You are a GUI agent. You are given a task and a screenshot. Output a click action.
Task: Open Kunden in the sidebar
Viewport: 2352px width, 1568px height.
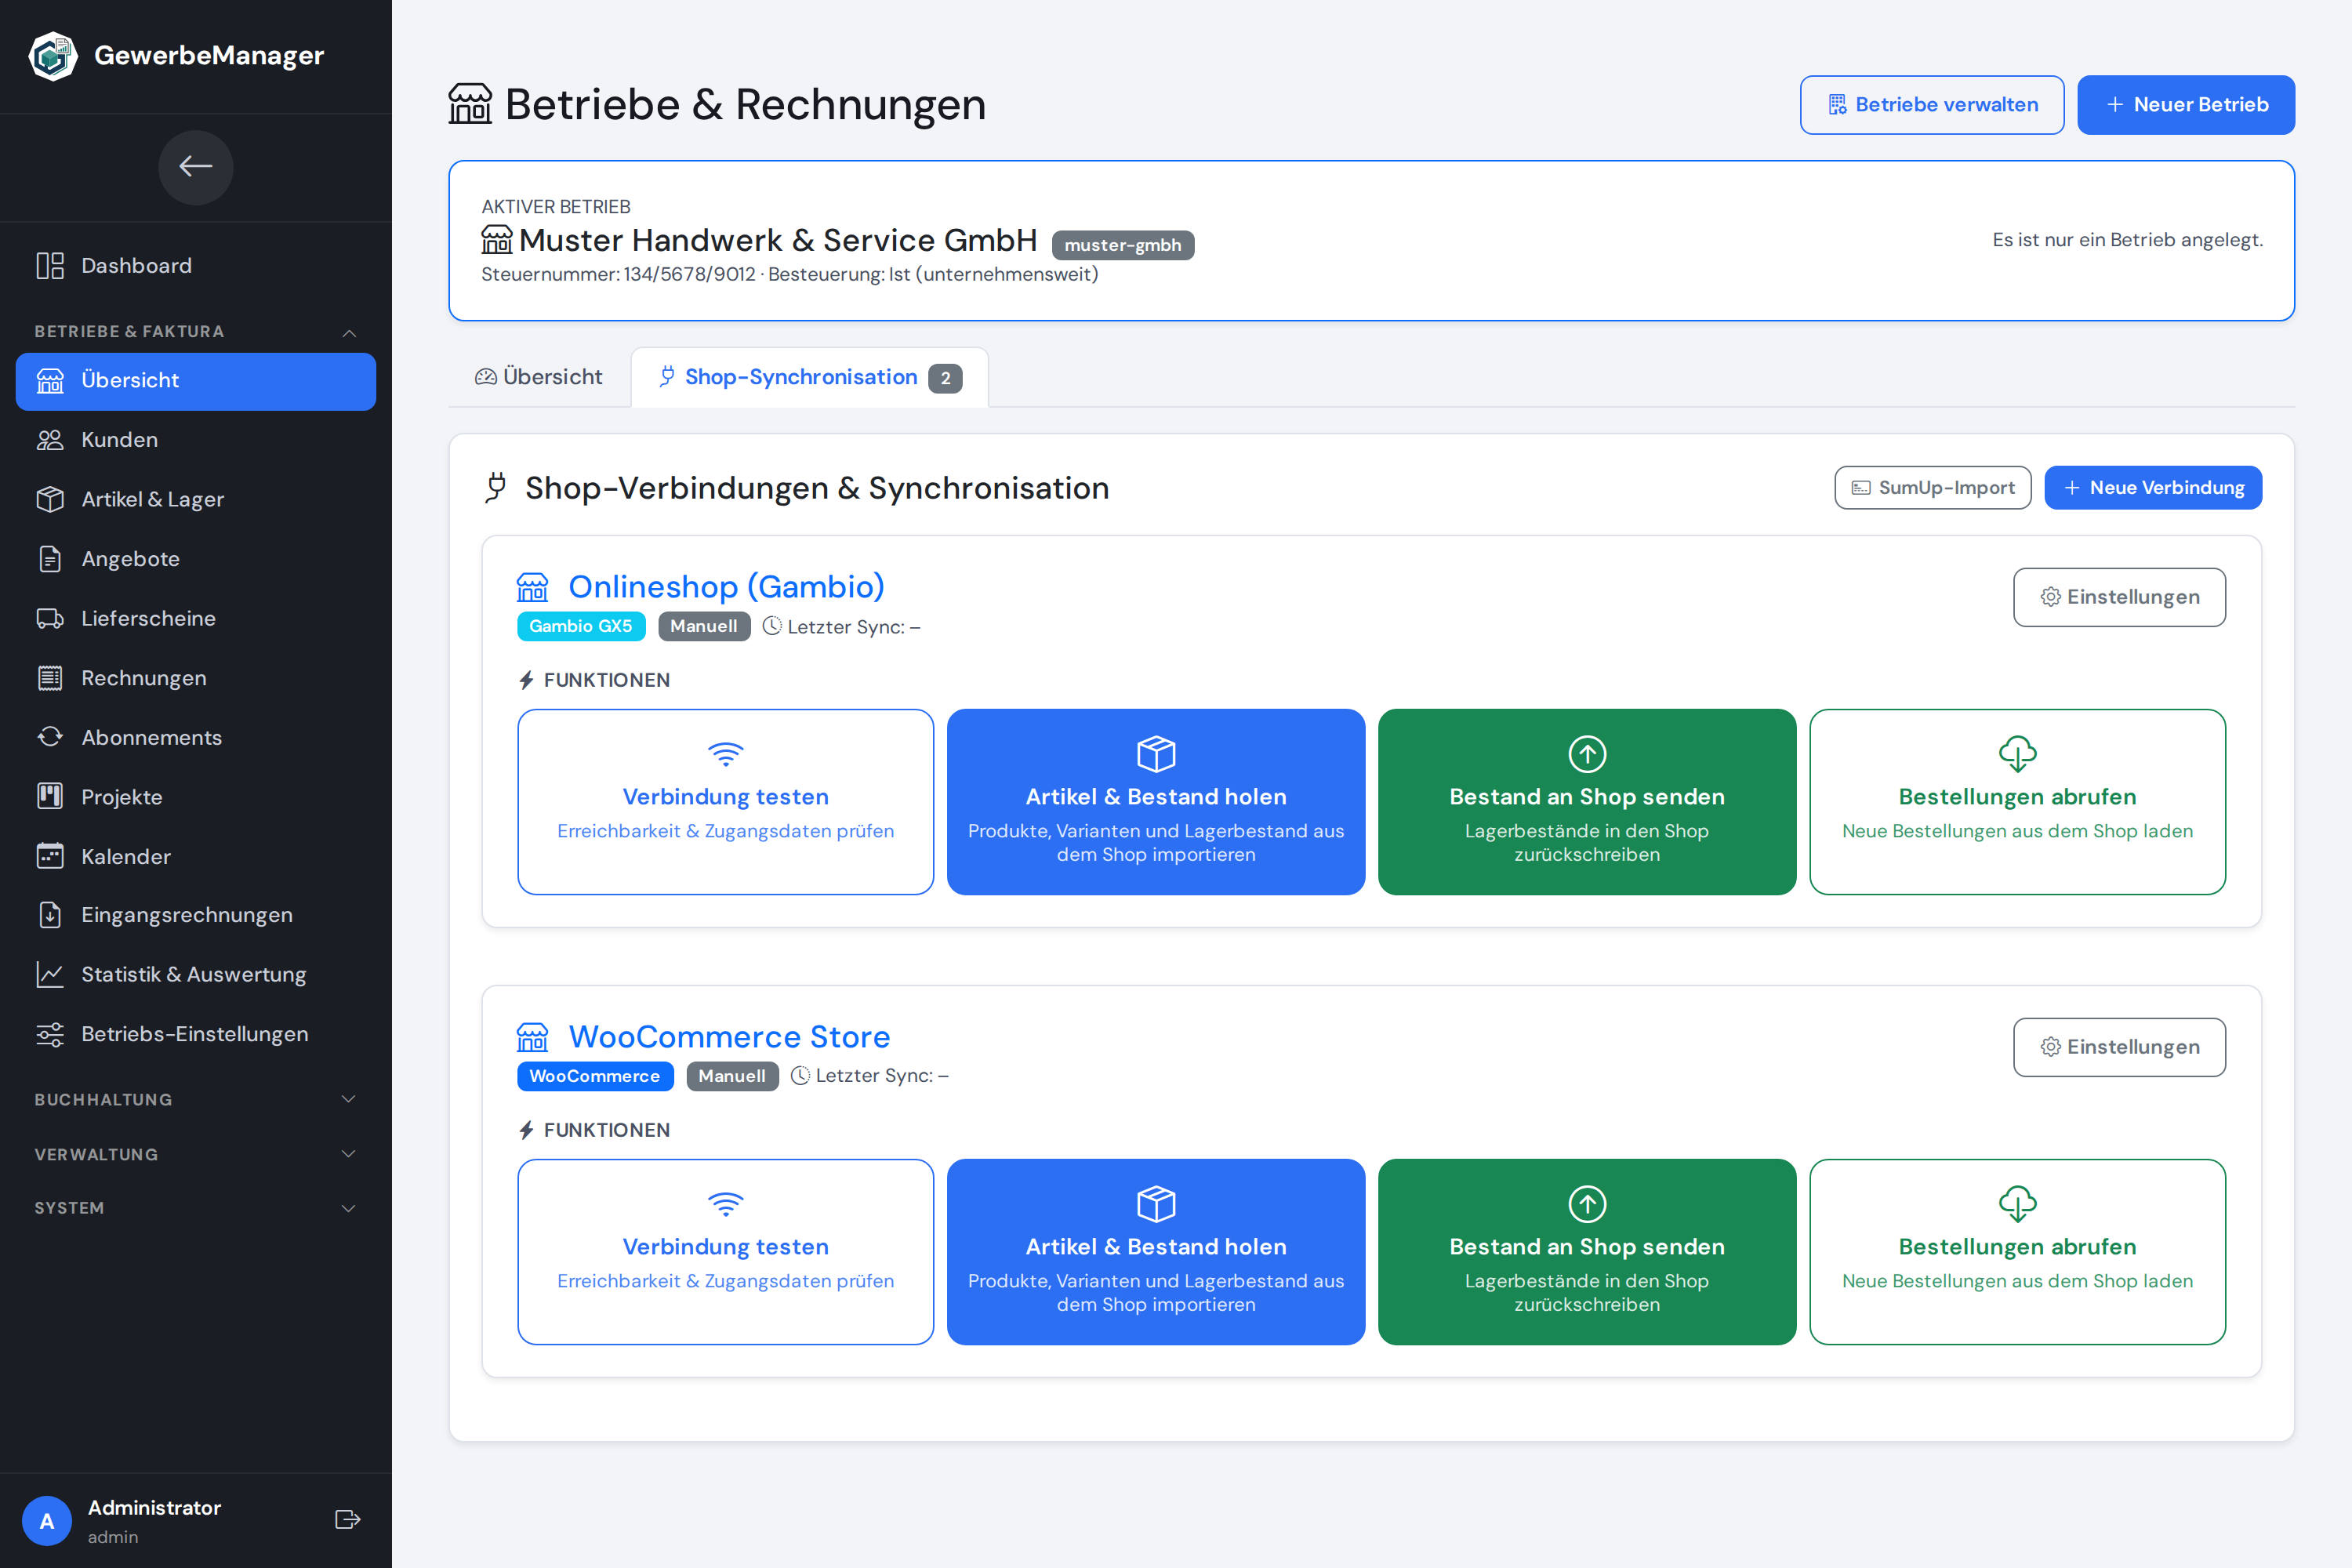[x=196, y=440]
